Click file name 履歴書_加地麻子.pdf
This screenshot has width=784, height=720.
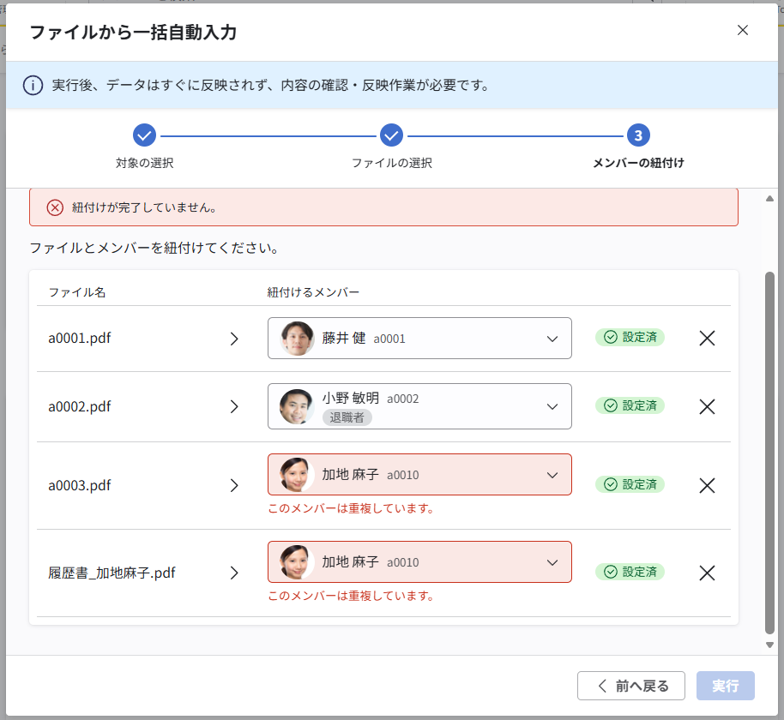point(112,573)
